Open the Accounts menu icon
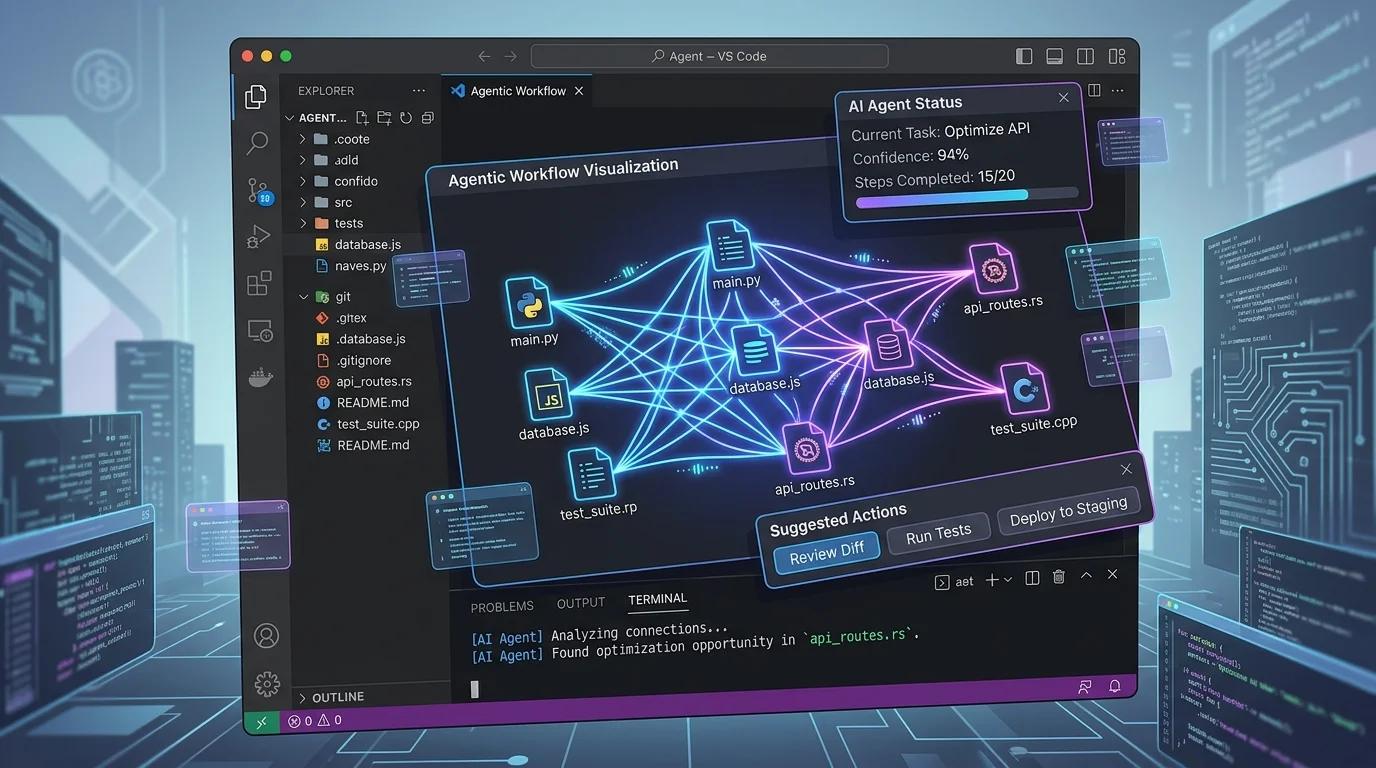The height and width of the screenshot is (768, 1376). [x=266, y=635]
